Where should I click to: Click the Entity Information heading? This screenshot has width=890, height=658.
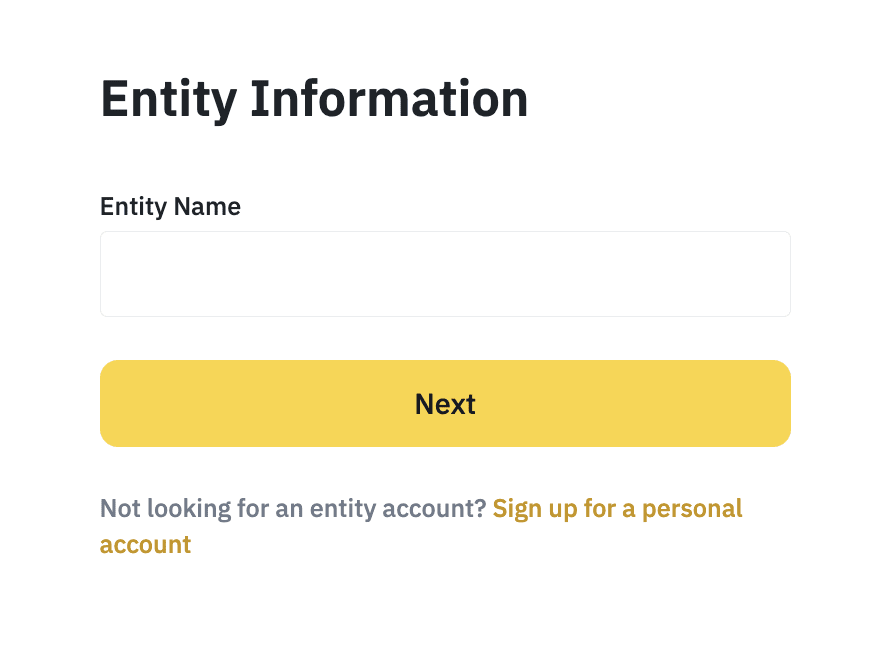pyautogui.click(x=314, y=99)
